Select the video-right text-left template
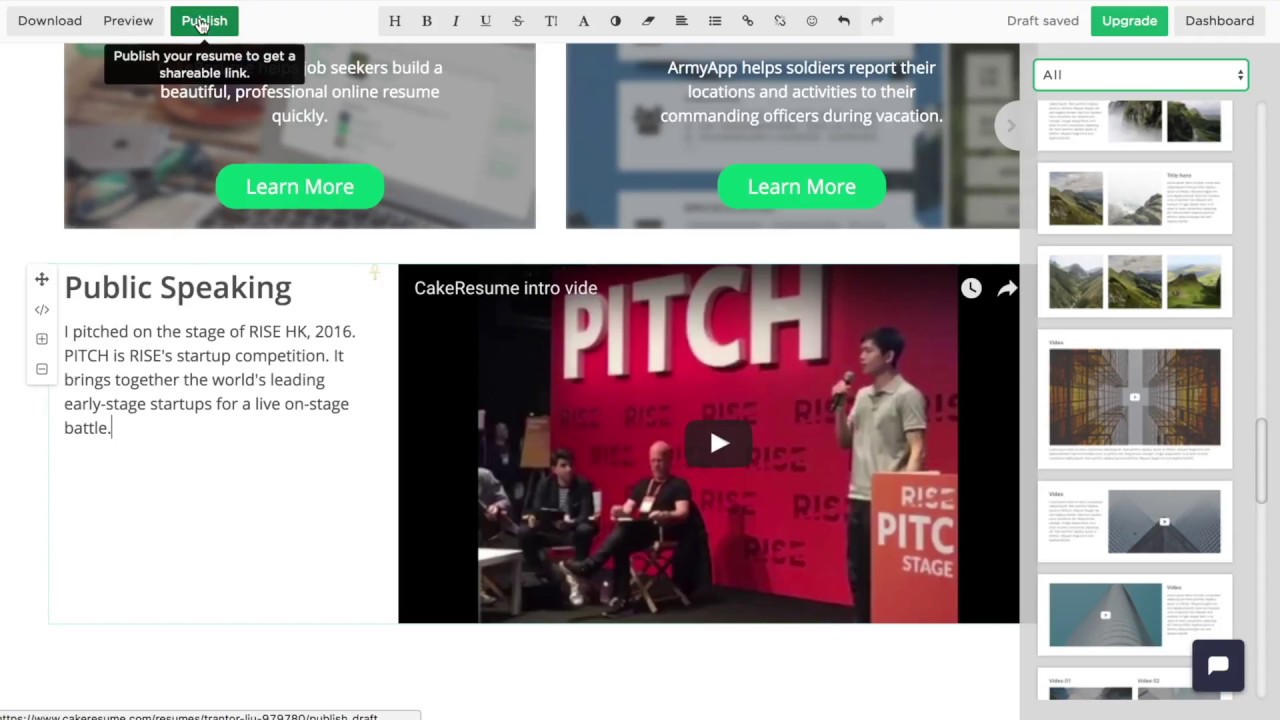The width and height of the screenshot is (1280, 720). click(1135, 521)
